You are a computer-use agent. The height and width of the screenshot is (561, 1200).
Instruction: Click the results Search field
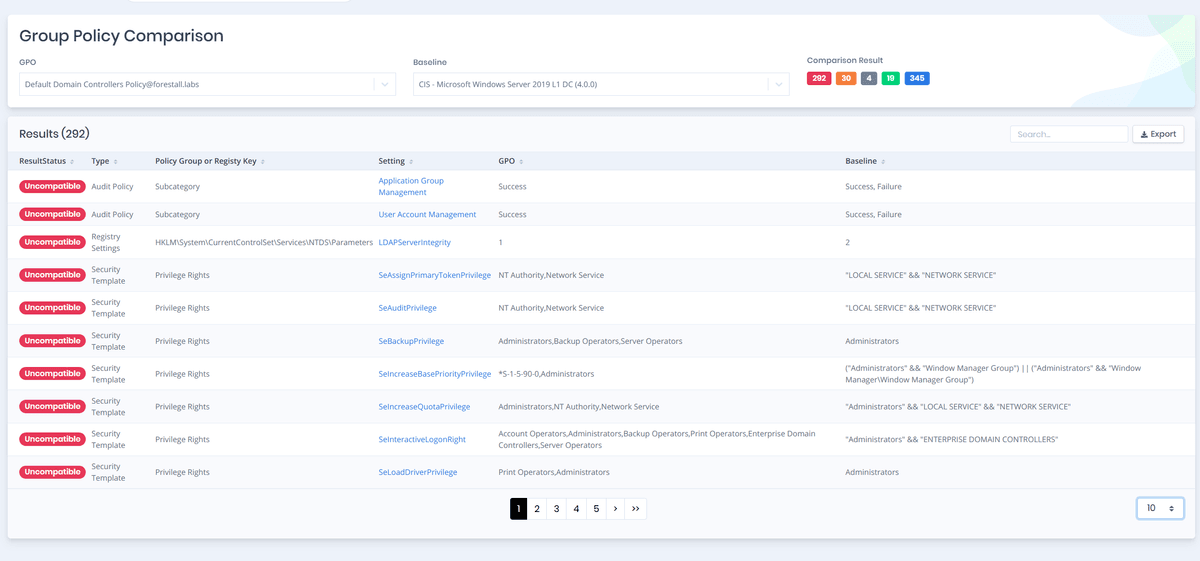coord(1068,134)
